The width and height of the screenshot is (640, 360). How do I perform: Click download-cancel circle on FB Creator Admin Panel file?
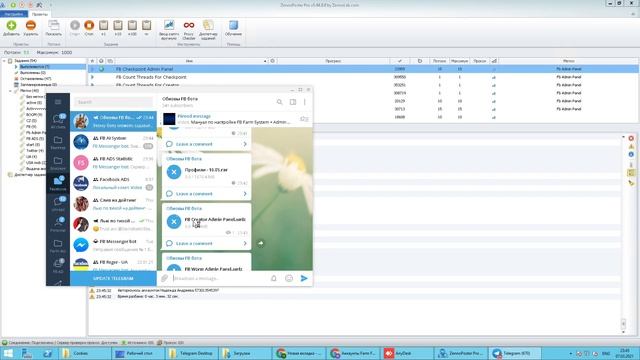(174, 222)
